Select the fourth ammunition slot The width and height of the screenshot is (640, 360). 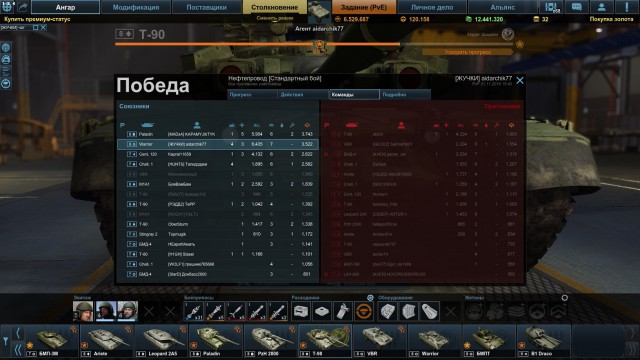tap(258, 311)
